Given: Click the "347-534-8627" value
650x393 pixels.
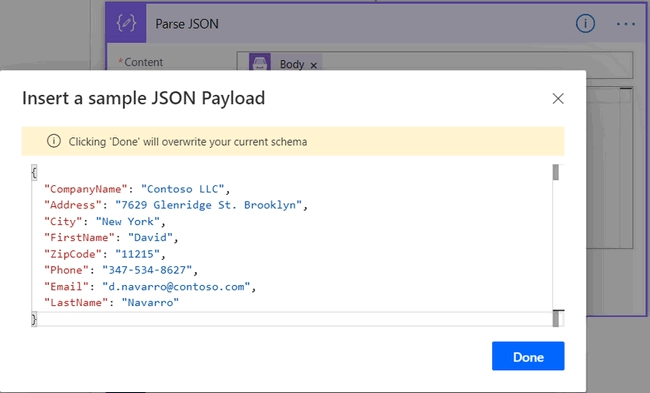Looking at the screenshot, I should tap(147, 270).
